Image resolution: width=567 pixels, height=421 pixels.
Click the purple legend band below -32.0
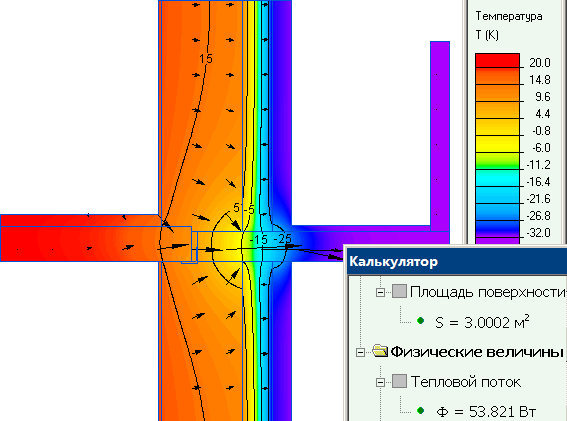pos(497,241)
